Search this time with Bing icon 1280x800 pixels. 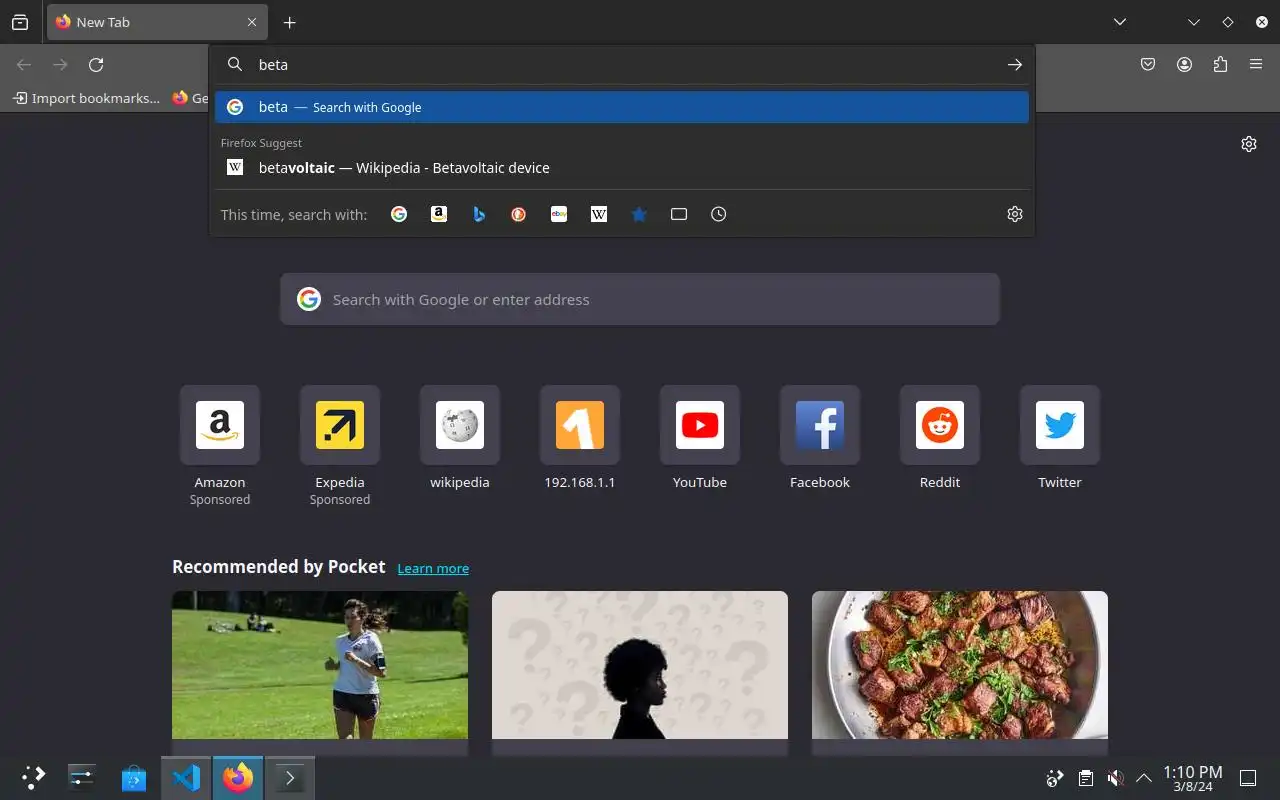(x=479, y=214)
